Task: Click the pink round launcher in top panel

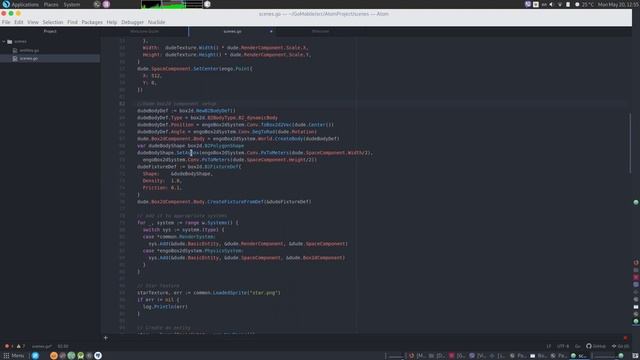Action: (106, 4)
